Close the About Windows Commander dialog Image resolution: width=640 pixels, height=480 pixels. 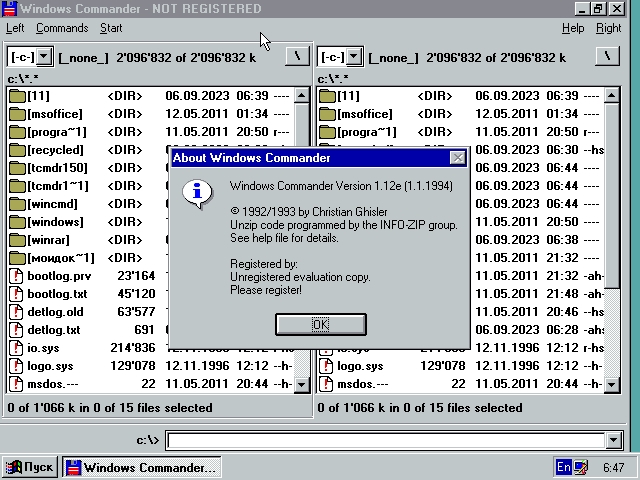coord(457,158)
